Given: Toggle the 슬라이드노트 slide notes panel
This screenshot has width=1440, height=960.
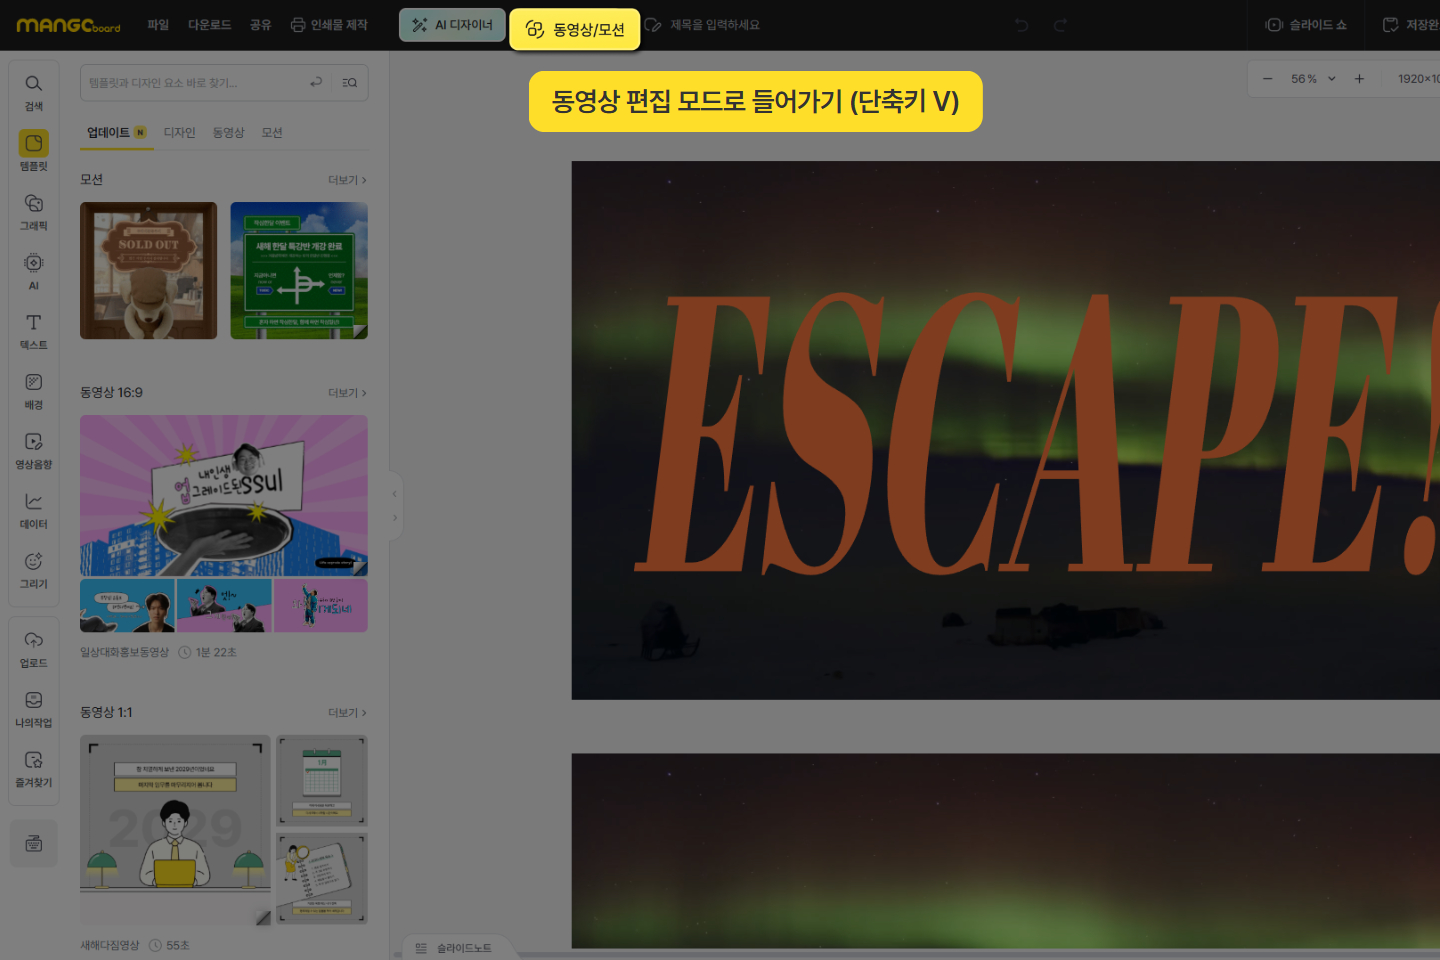Looking at the screenshot, I should (454, 948).
